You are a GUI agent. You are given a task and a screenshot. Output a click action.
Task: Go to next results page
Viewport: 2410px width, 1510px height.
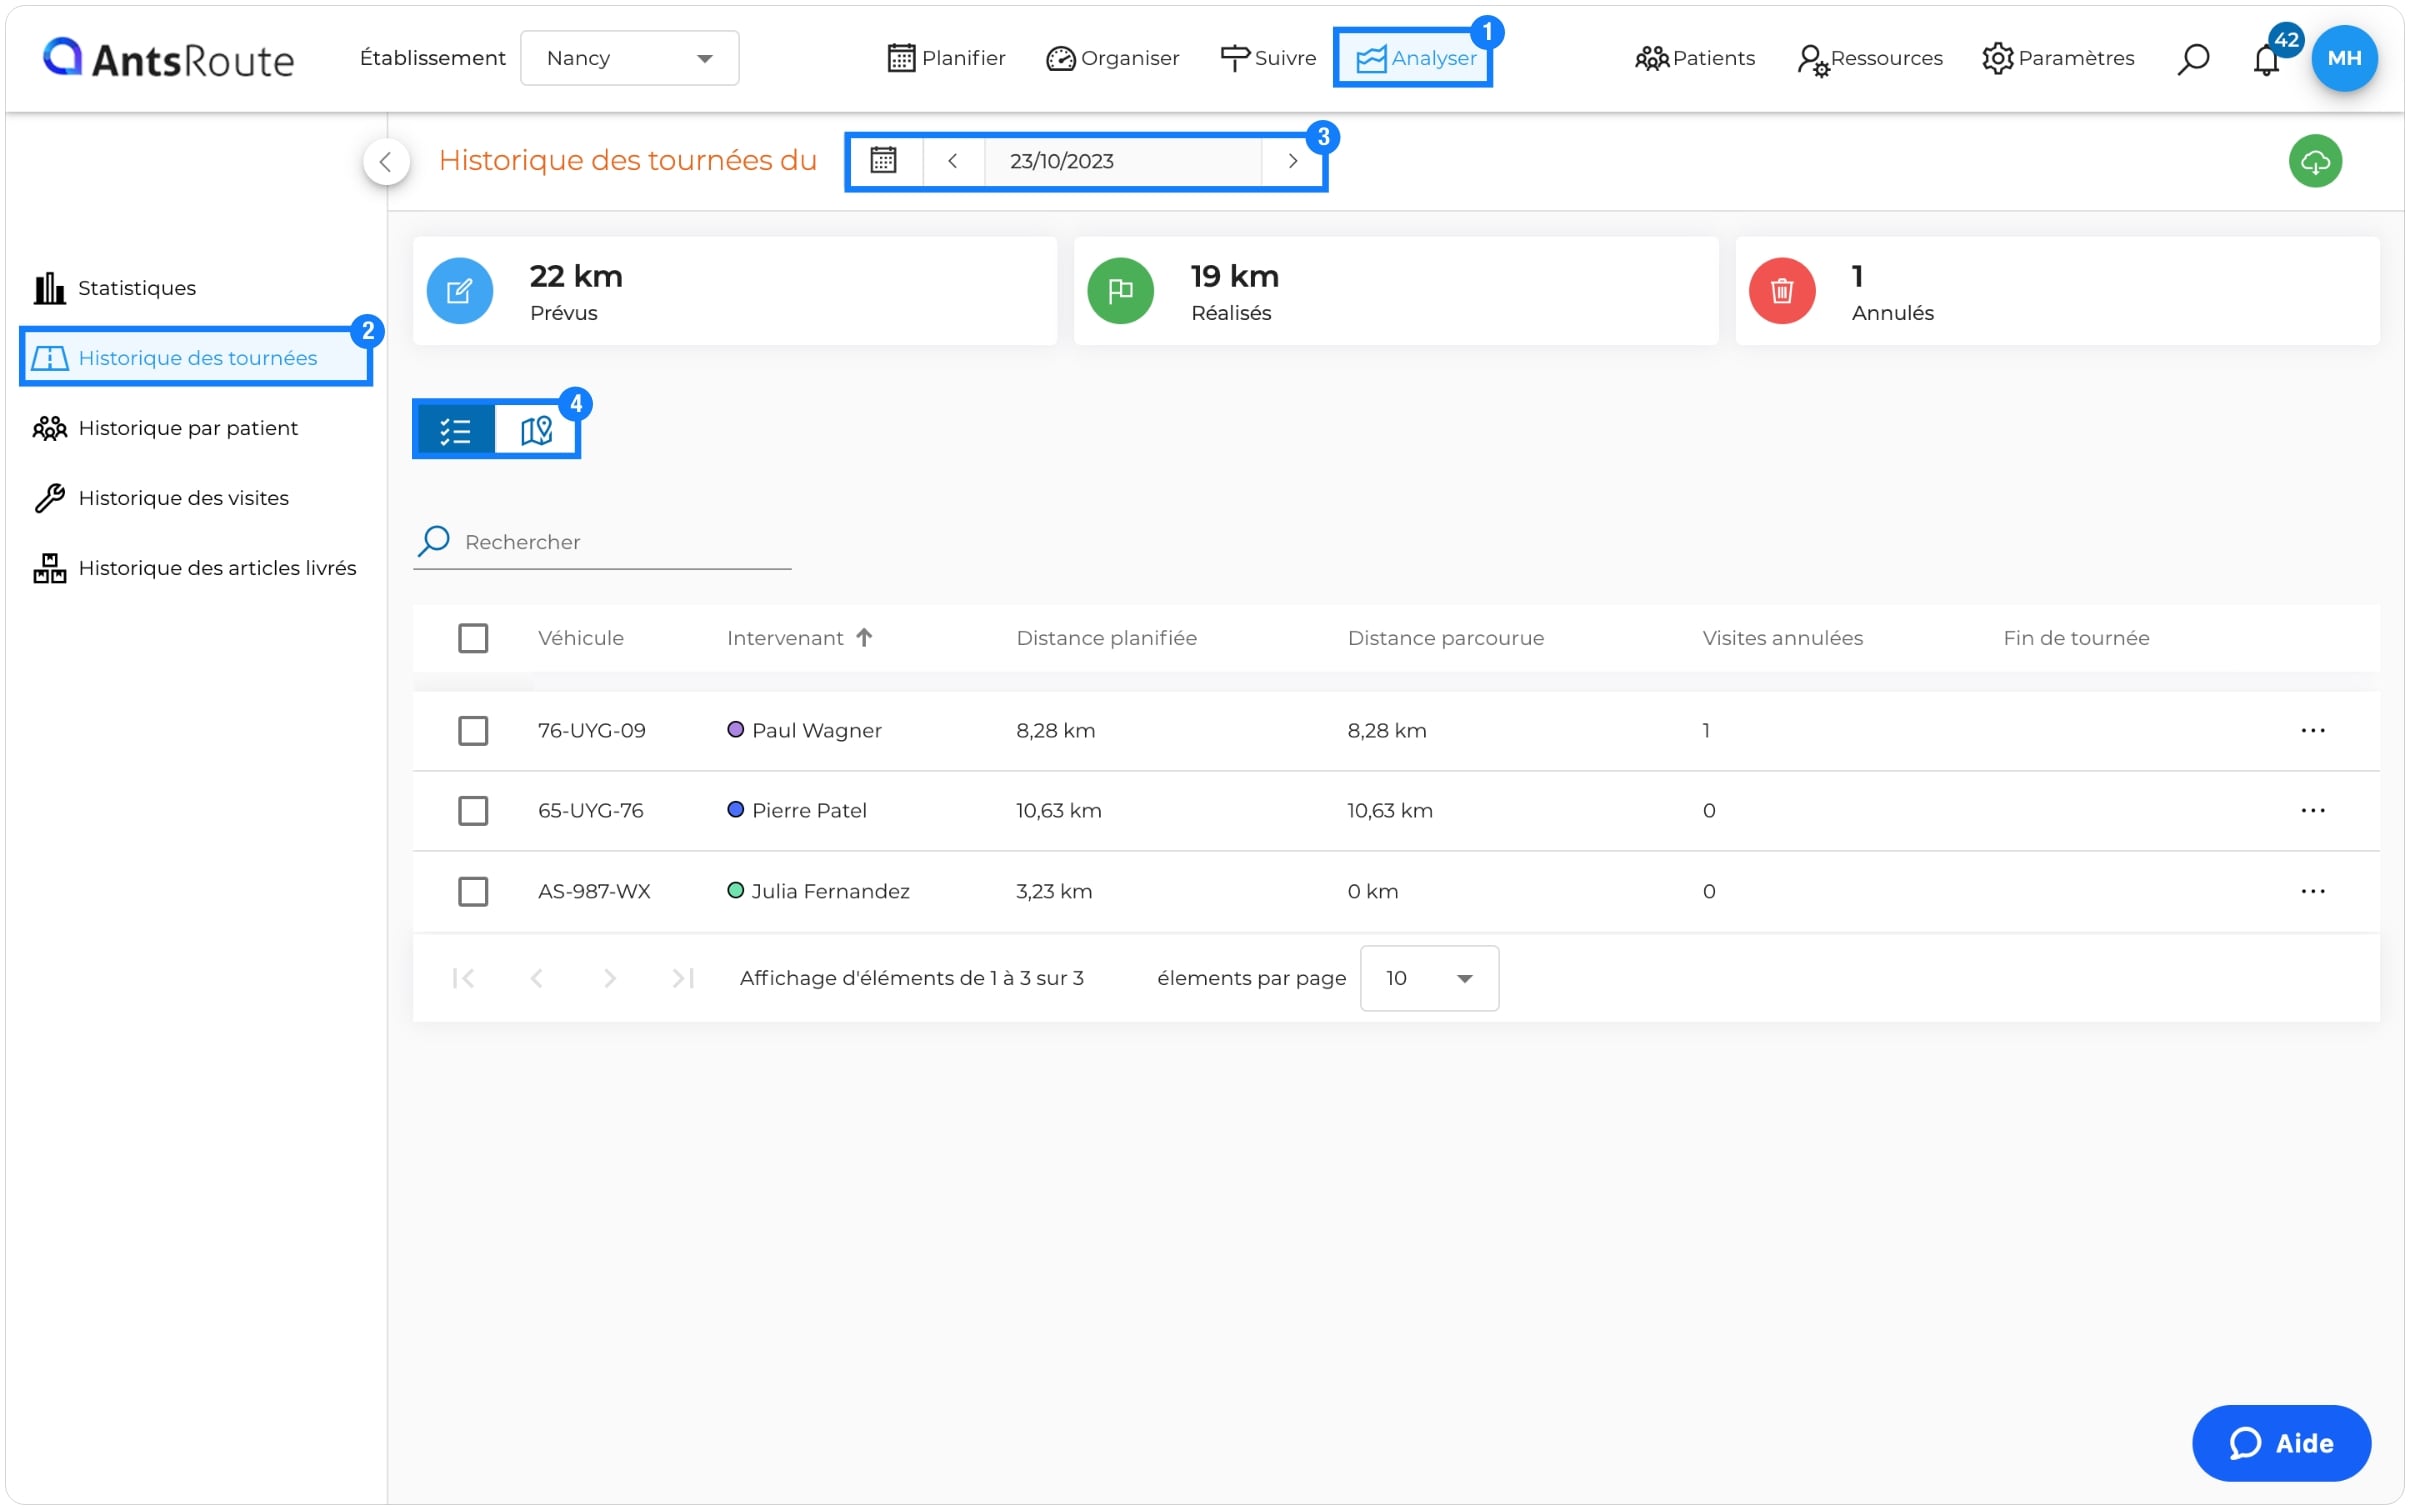tap(609, 978)
